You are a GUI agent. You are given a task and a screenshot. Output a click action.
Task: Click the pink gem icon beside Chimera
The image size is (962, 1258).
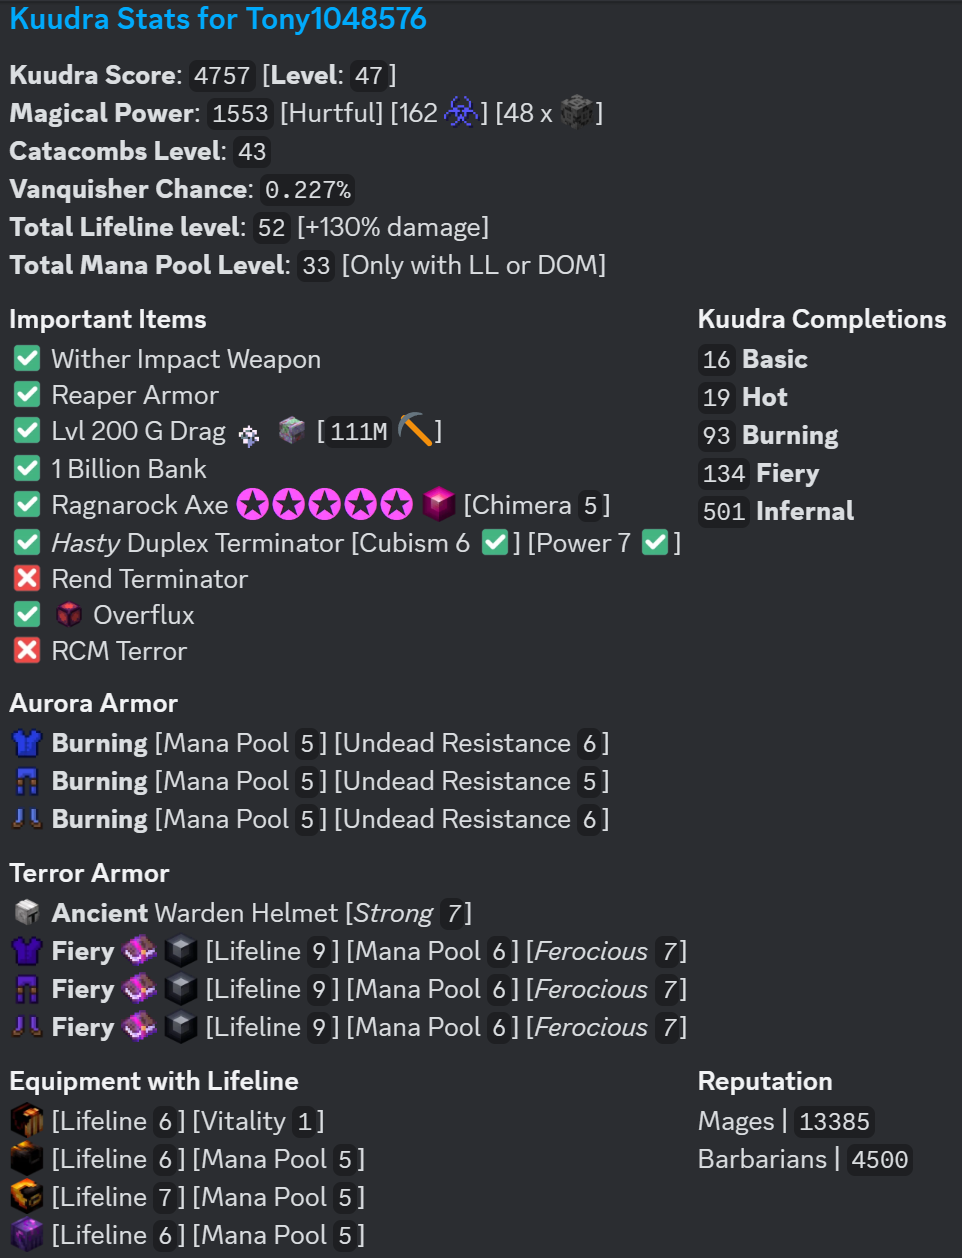[439, 504]
